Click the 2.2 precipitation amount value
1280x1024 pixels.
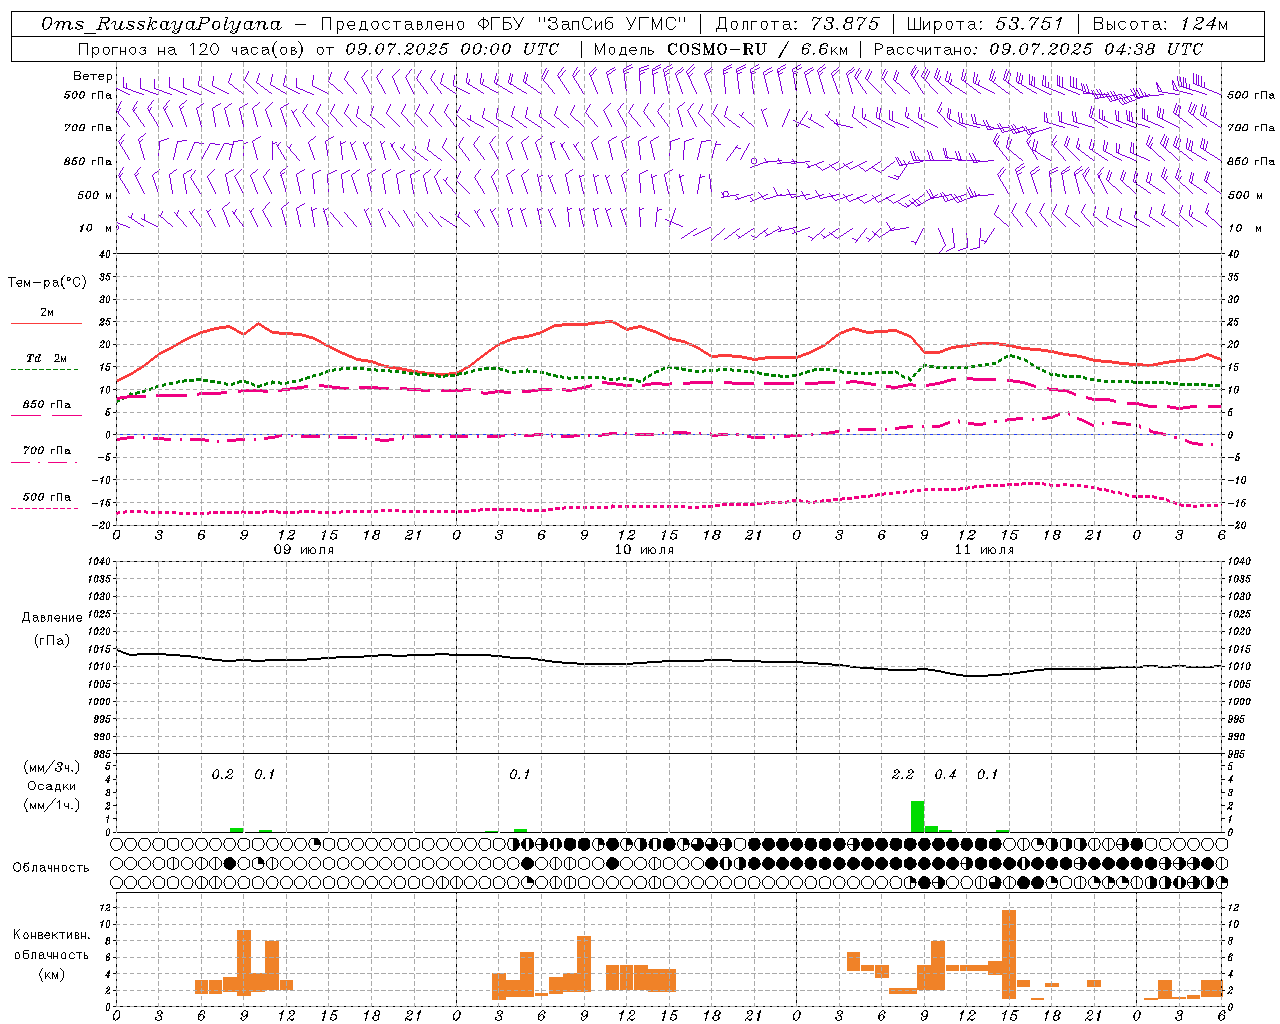[903, 774]
